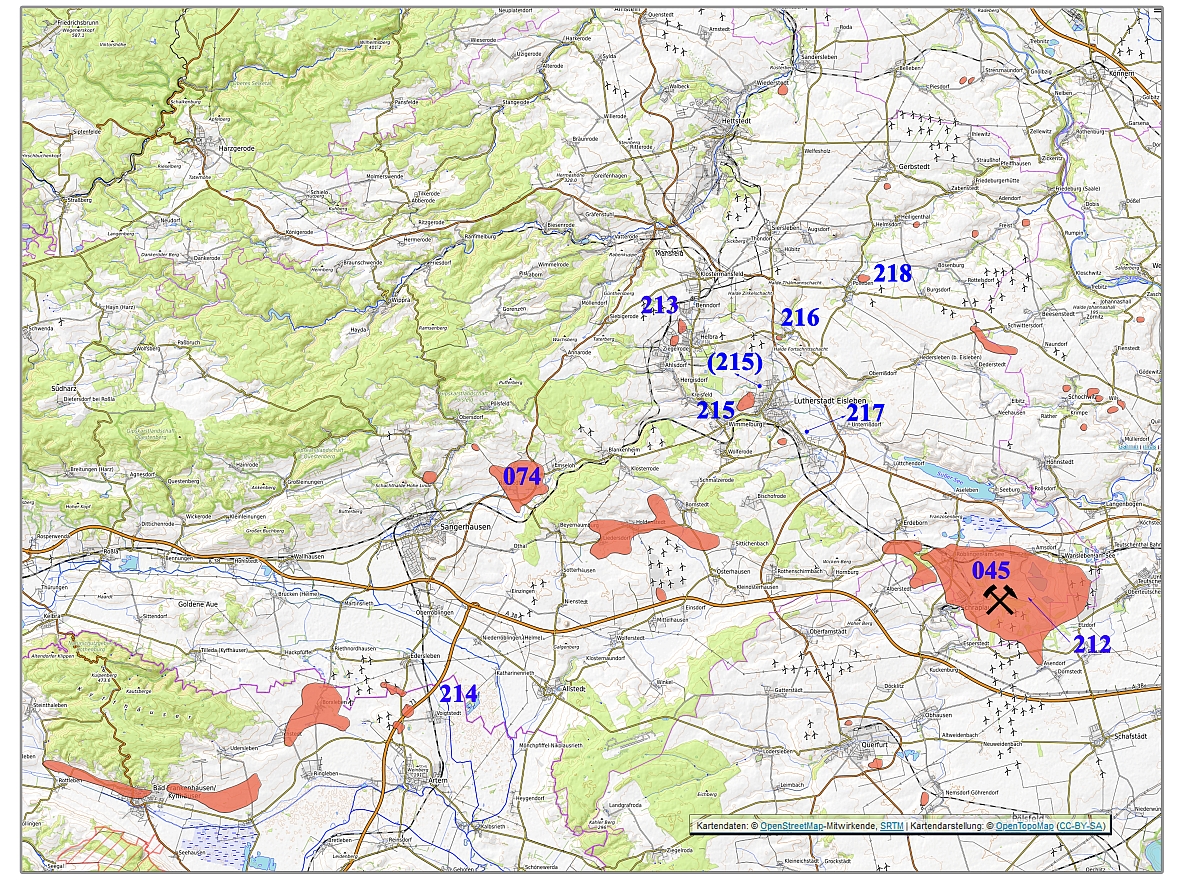Click marker label 218 near Polleben

coord(892,273)
